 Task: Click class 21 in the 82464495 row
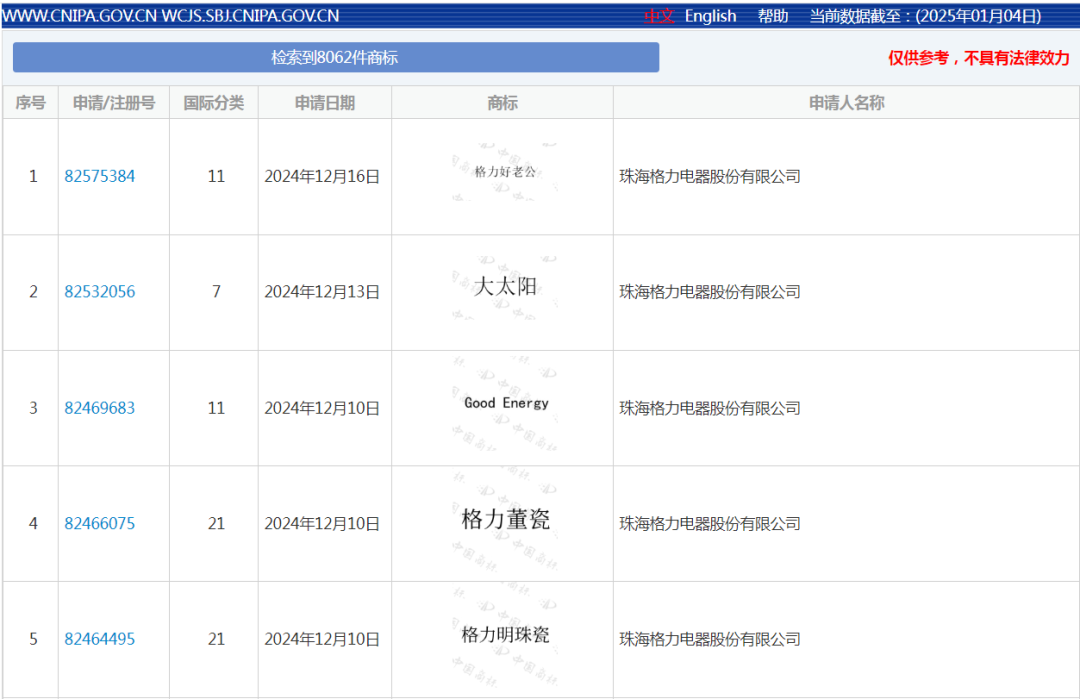pos(216,640)
